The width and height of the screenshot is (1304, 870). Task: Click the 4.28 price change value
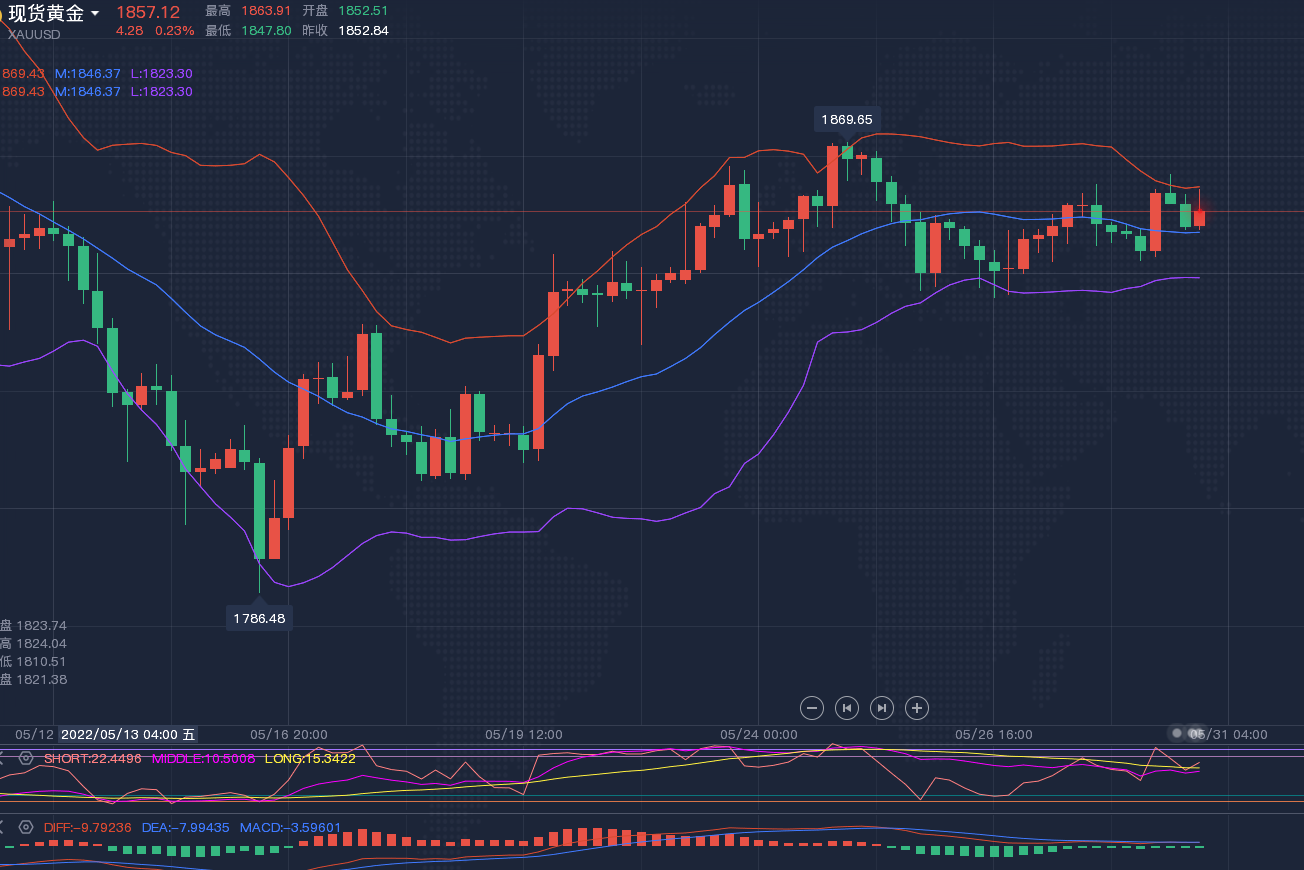(x=130, y=31)
